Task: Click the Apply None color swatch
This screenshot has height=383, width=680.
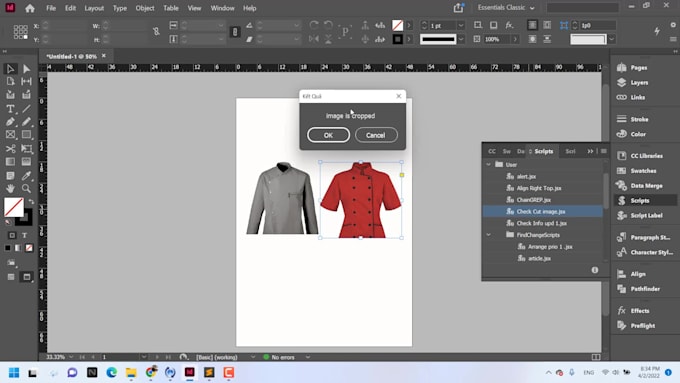Action: pos(29,248)
